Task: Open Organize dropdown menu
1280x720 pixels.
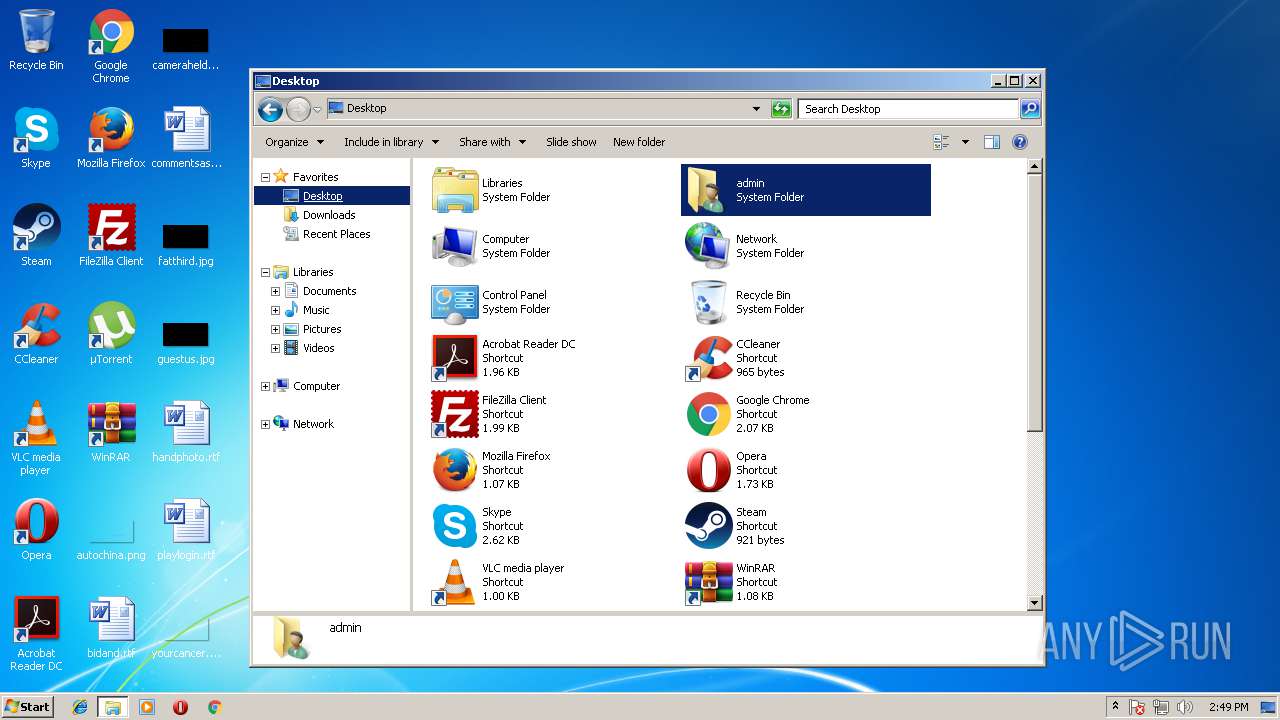Action: [x=294, y=142]
